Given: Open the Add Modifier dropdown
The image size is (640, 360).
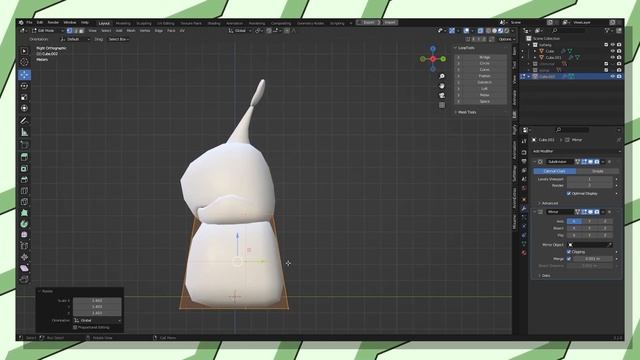Looking at the screenshot, I should coord(576,151).
